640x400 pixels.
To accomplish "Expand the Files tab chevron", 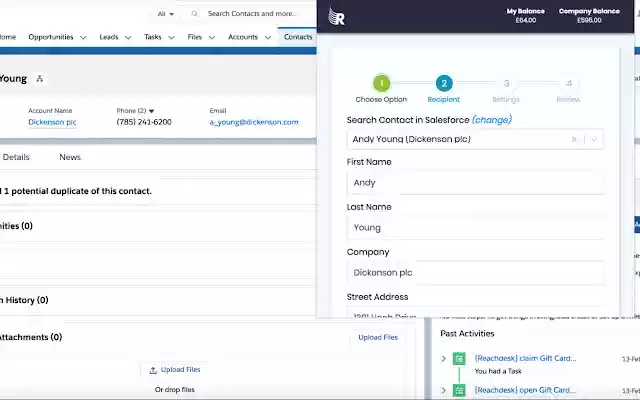I will click(x=212, y=38).
